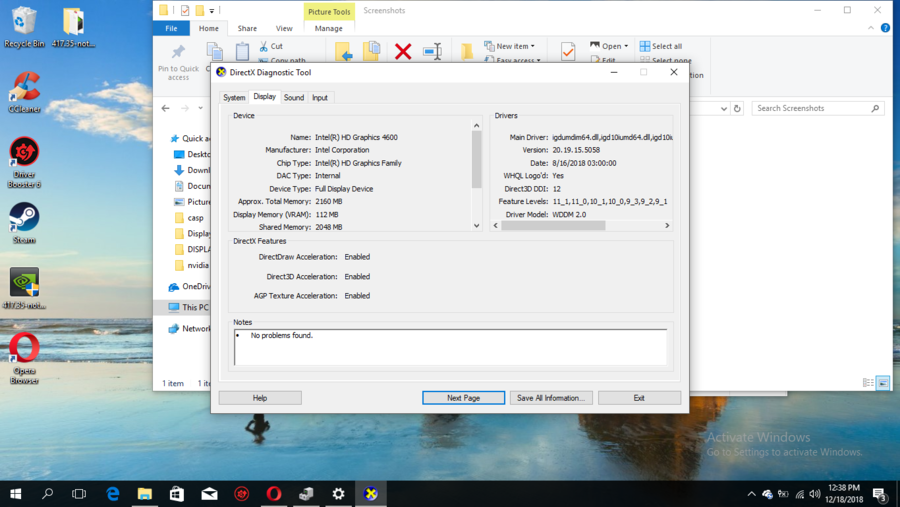900x507 pixels.
Task: Open Settings gear from the taskbar
Action: [x=339, y=494]
